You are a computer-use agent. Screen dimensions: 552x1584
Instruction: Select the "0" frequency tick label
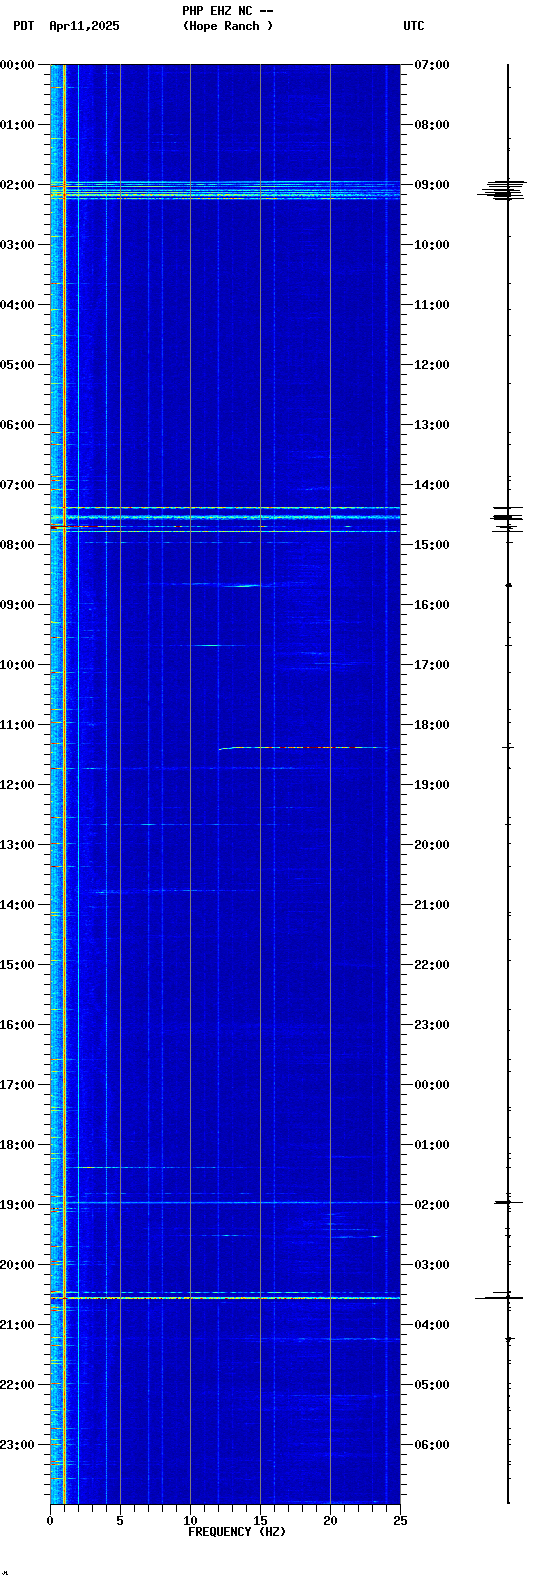coord(50,1521)
